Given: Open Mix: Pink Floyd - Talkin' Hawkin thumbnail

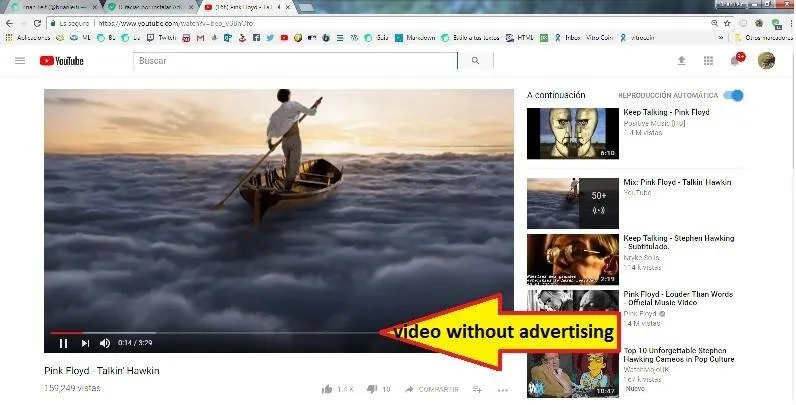Looking at the screenshot, I should [x=573, y=203].
